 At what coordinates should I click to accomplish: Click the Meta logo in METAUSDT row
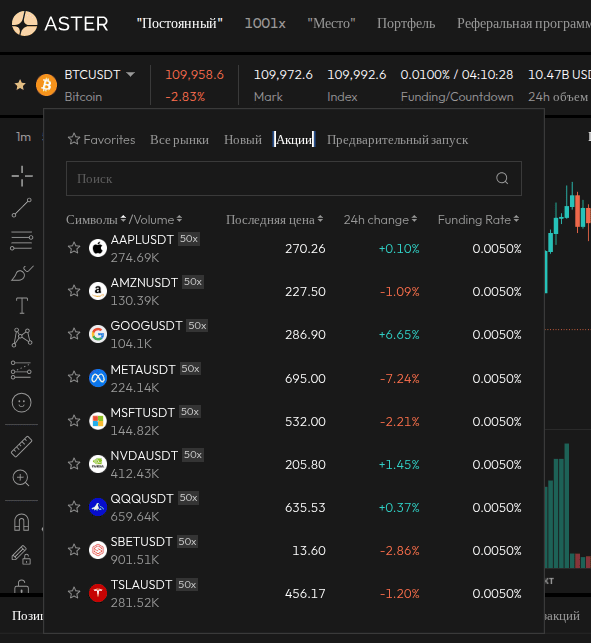pos(98,378)
